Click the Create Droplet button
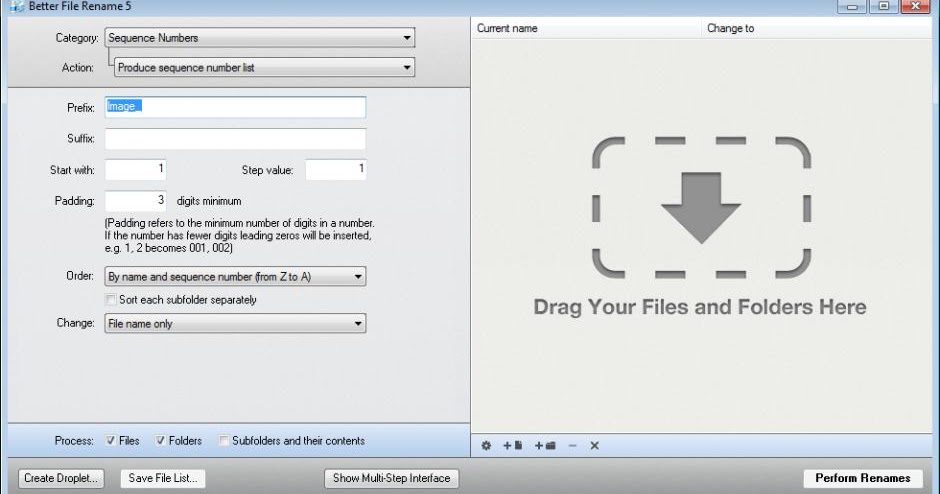 [x=61, y=478]
